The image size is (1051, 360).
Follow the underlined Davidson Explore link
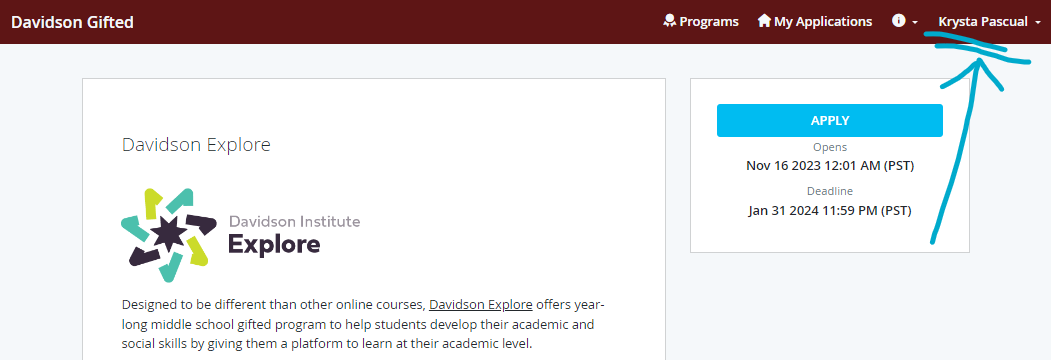[481, 305]
